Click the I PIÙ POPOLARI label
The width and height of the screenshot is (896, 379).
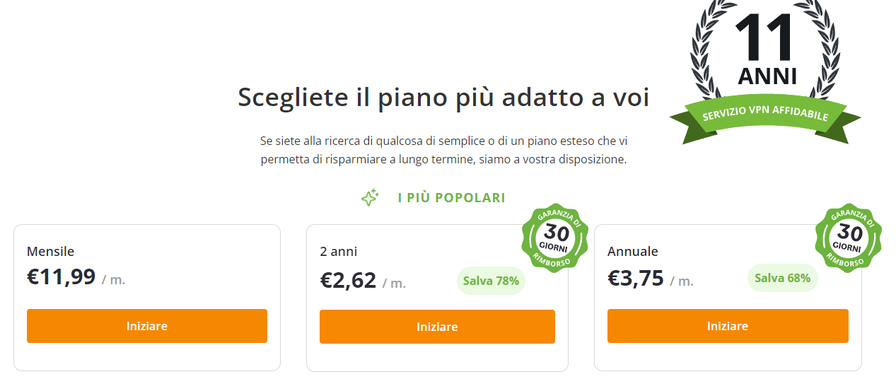tap(451, 198)
